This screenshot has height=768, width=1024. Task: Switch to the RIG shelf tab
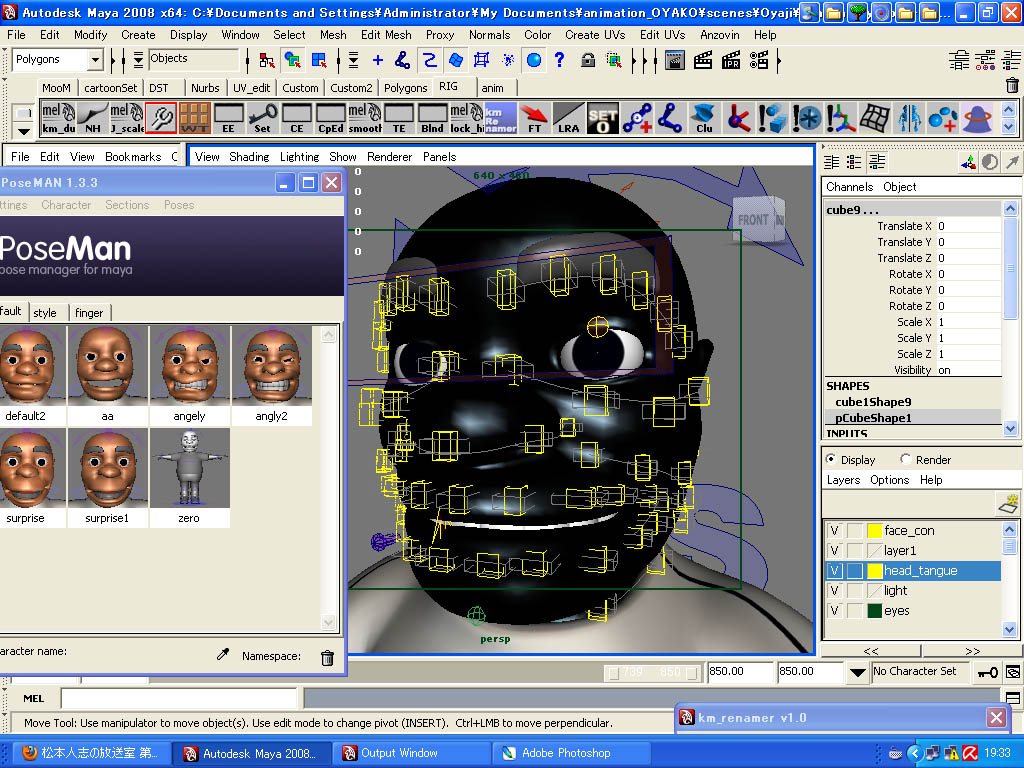click(x=448, y=86)
